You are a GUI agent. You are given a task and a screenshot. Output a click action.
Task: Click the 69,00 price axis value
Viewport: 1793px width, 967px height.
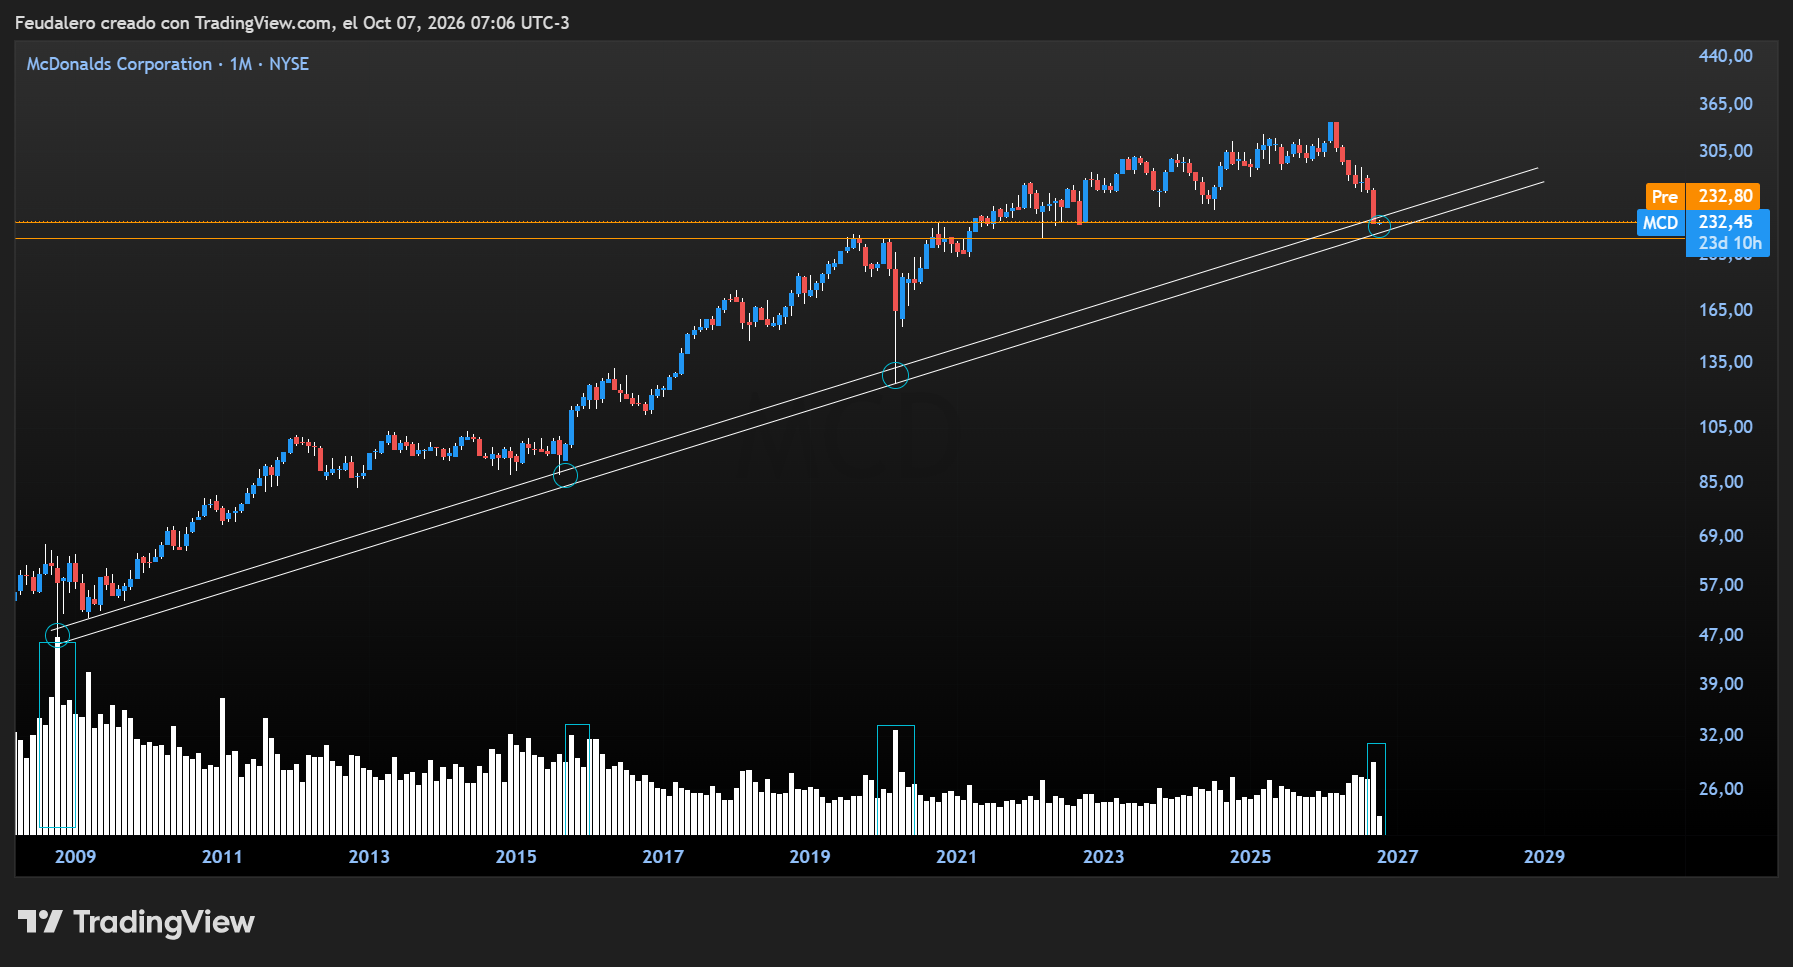1721,536
